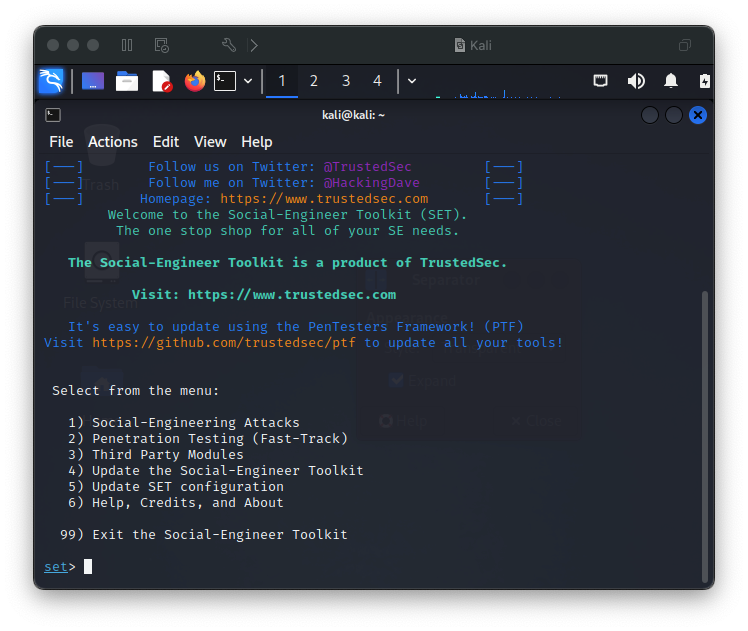The height and width of the screenshot is (631, 748).
Task: Click the network connection tray icon
Action: [600, 81]
